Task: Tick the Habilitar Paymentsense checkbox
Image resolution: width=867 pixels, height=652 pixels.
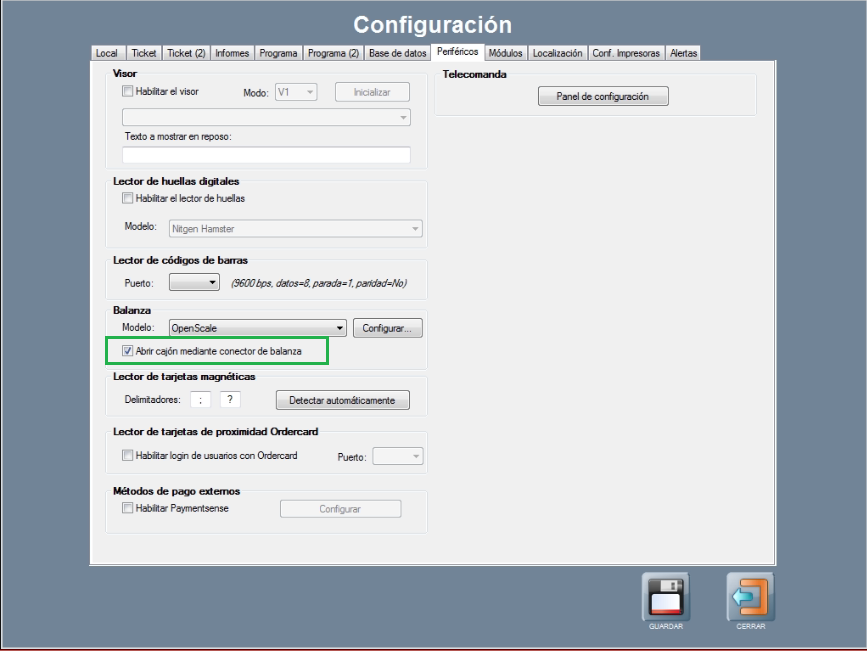Action: click(x=128, y=508)
